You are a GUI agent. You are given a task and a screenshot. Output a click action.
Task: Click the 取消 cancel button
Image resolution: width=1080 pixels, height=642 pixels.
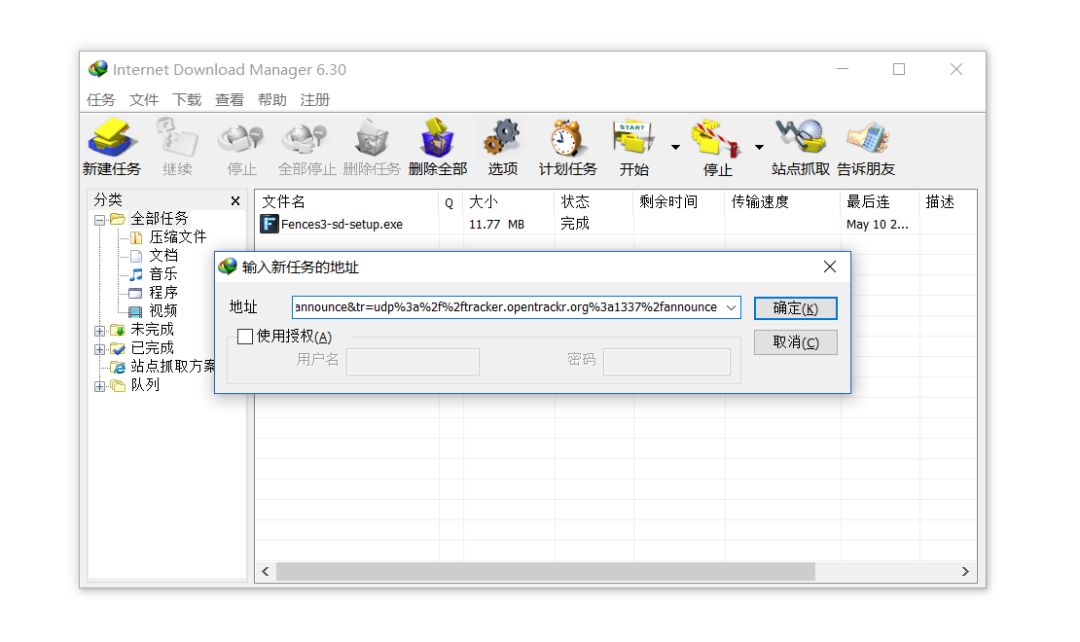pos(796,342)
